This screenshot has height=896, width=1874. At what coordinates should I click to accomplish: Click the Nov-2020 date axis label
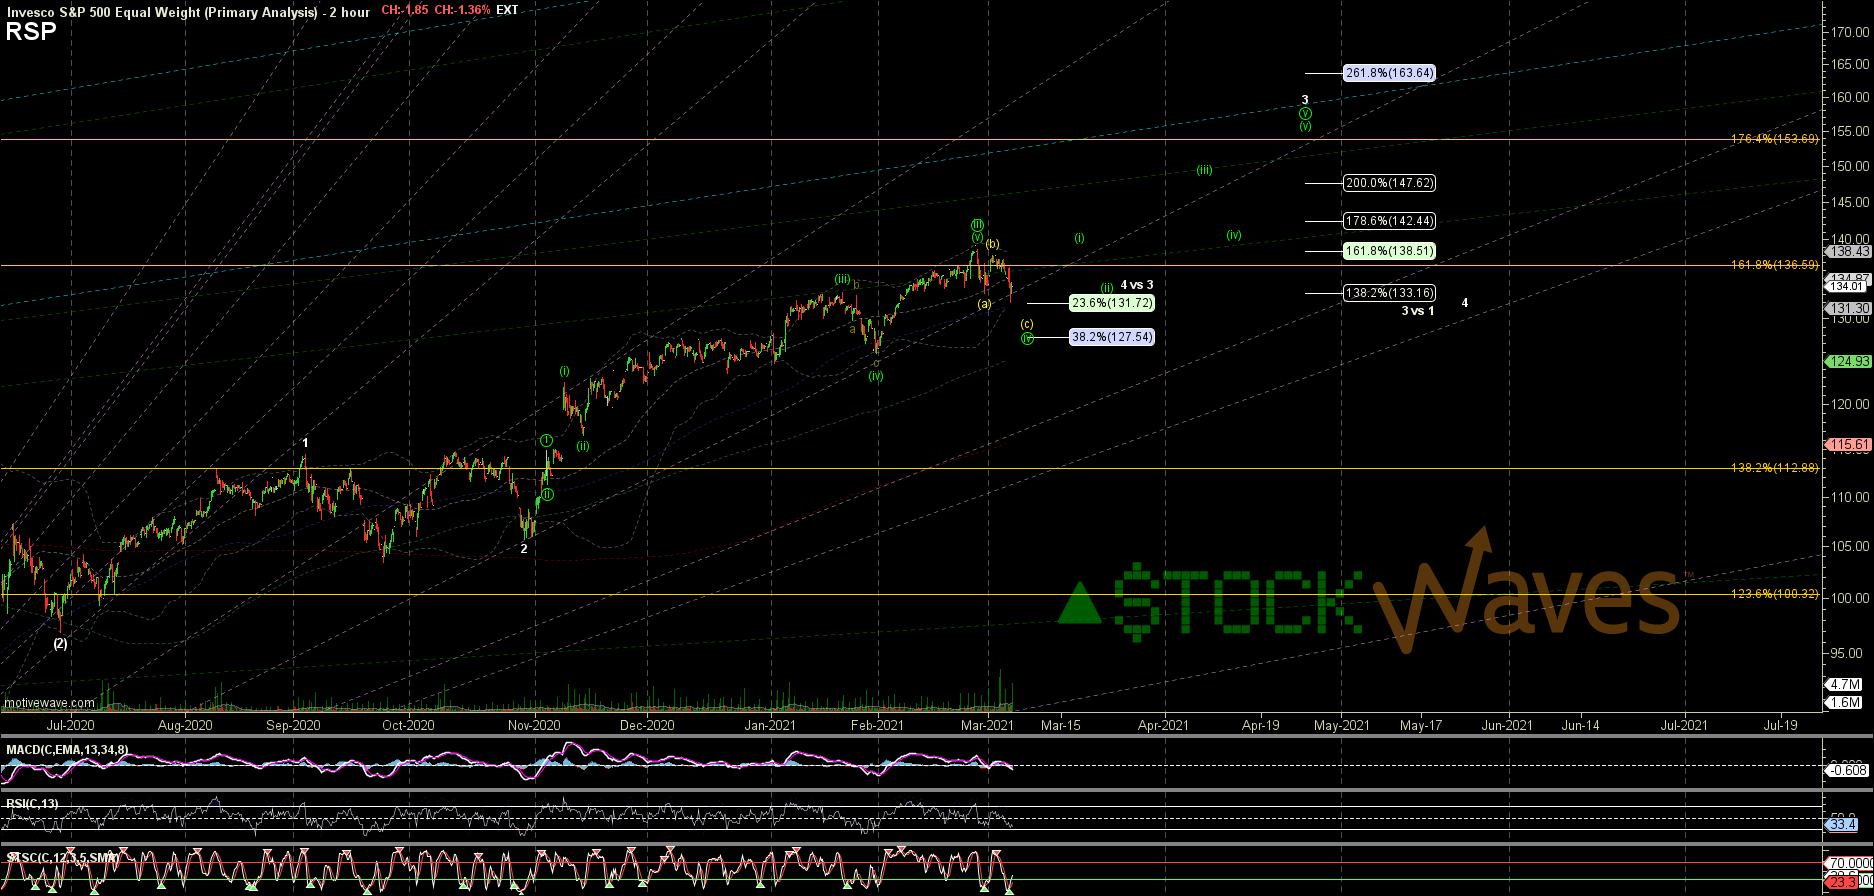[534, 725]
